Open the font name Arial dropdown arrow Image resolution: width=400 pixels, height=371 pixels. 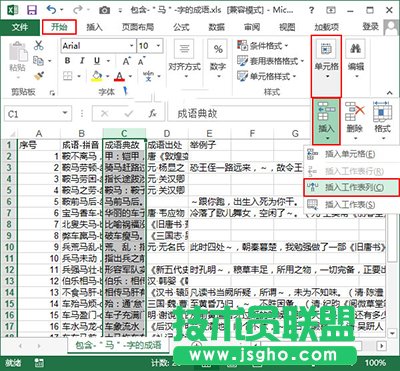tap(132, 46)
